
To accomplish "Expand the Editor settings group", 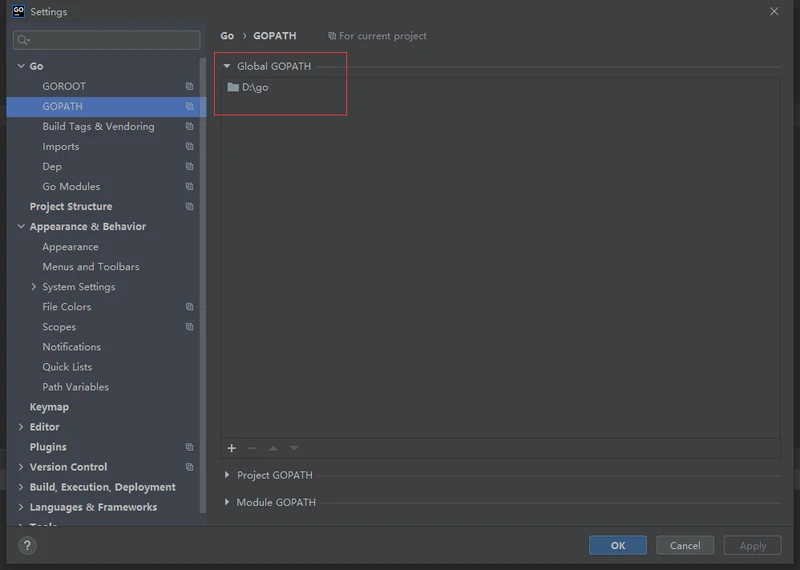I will point(21,427).
